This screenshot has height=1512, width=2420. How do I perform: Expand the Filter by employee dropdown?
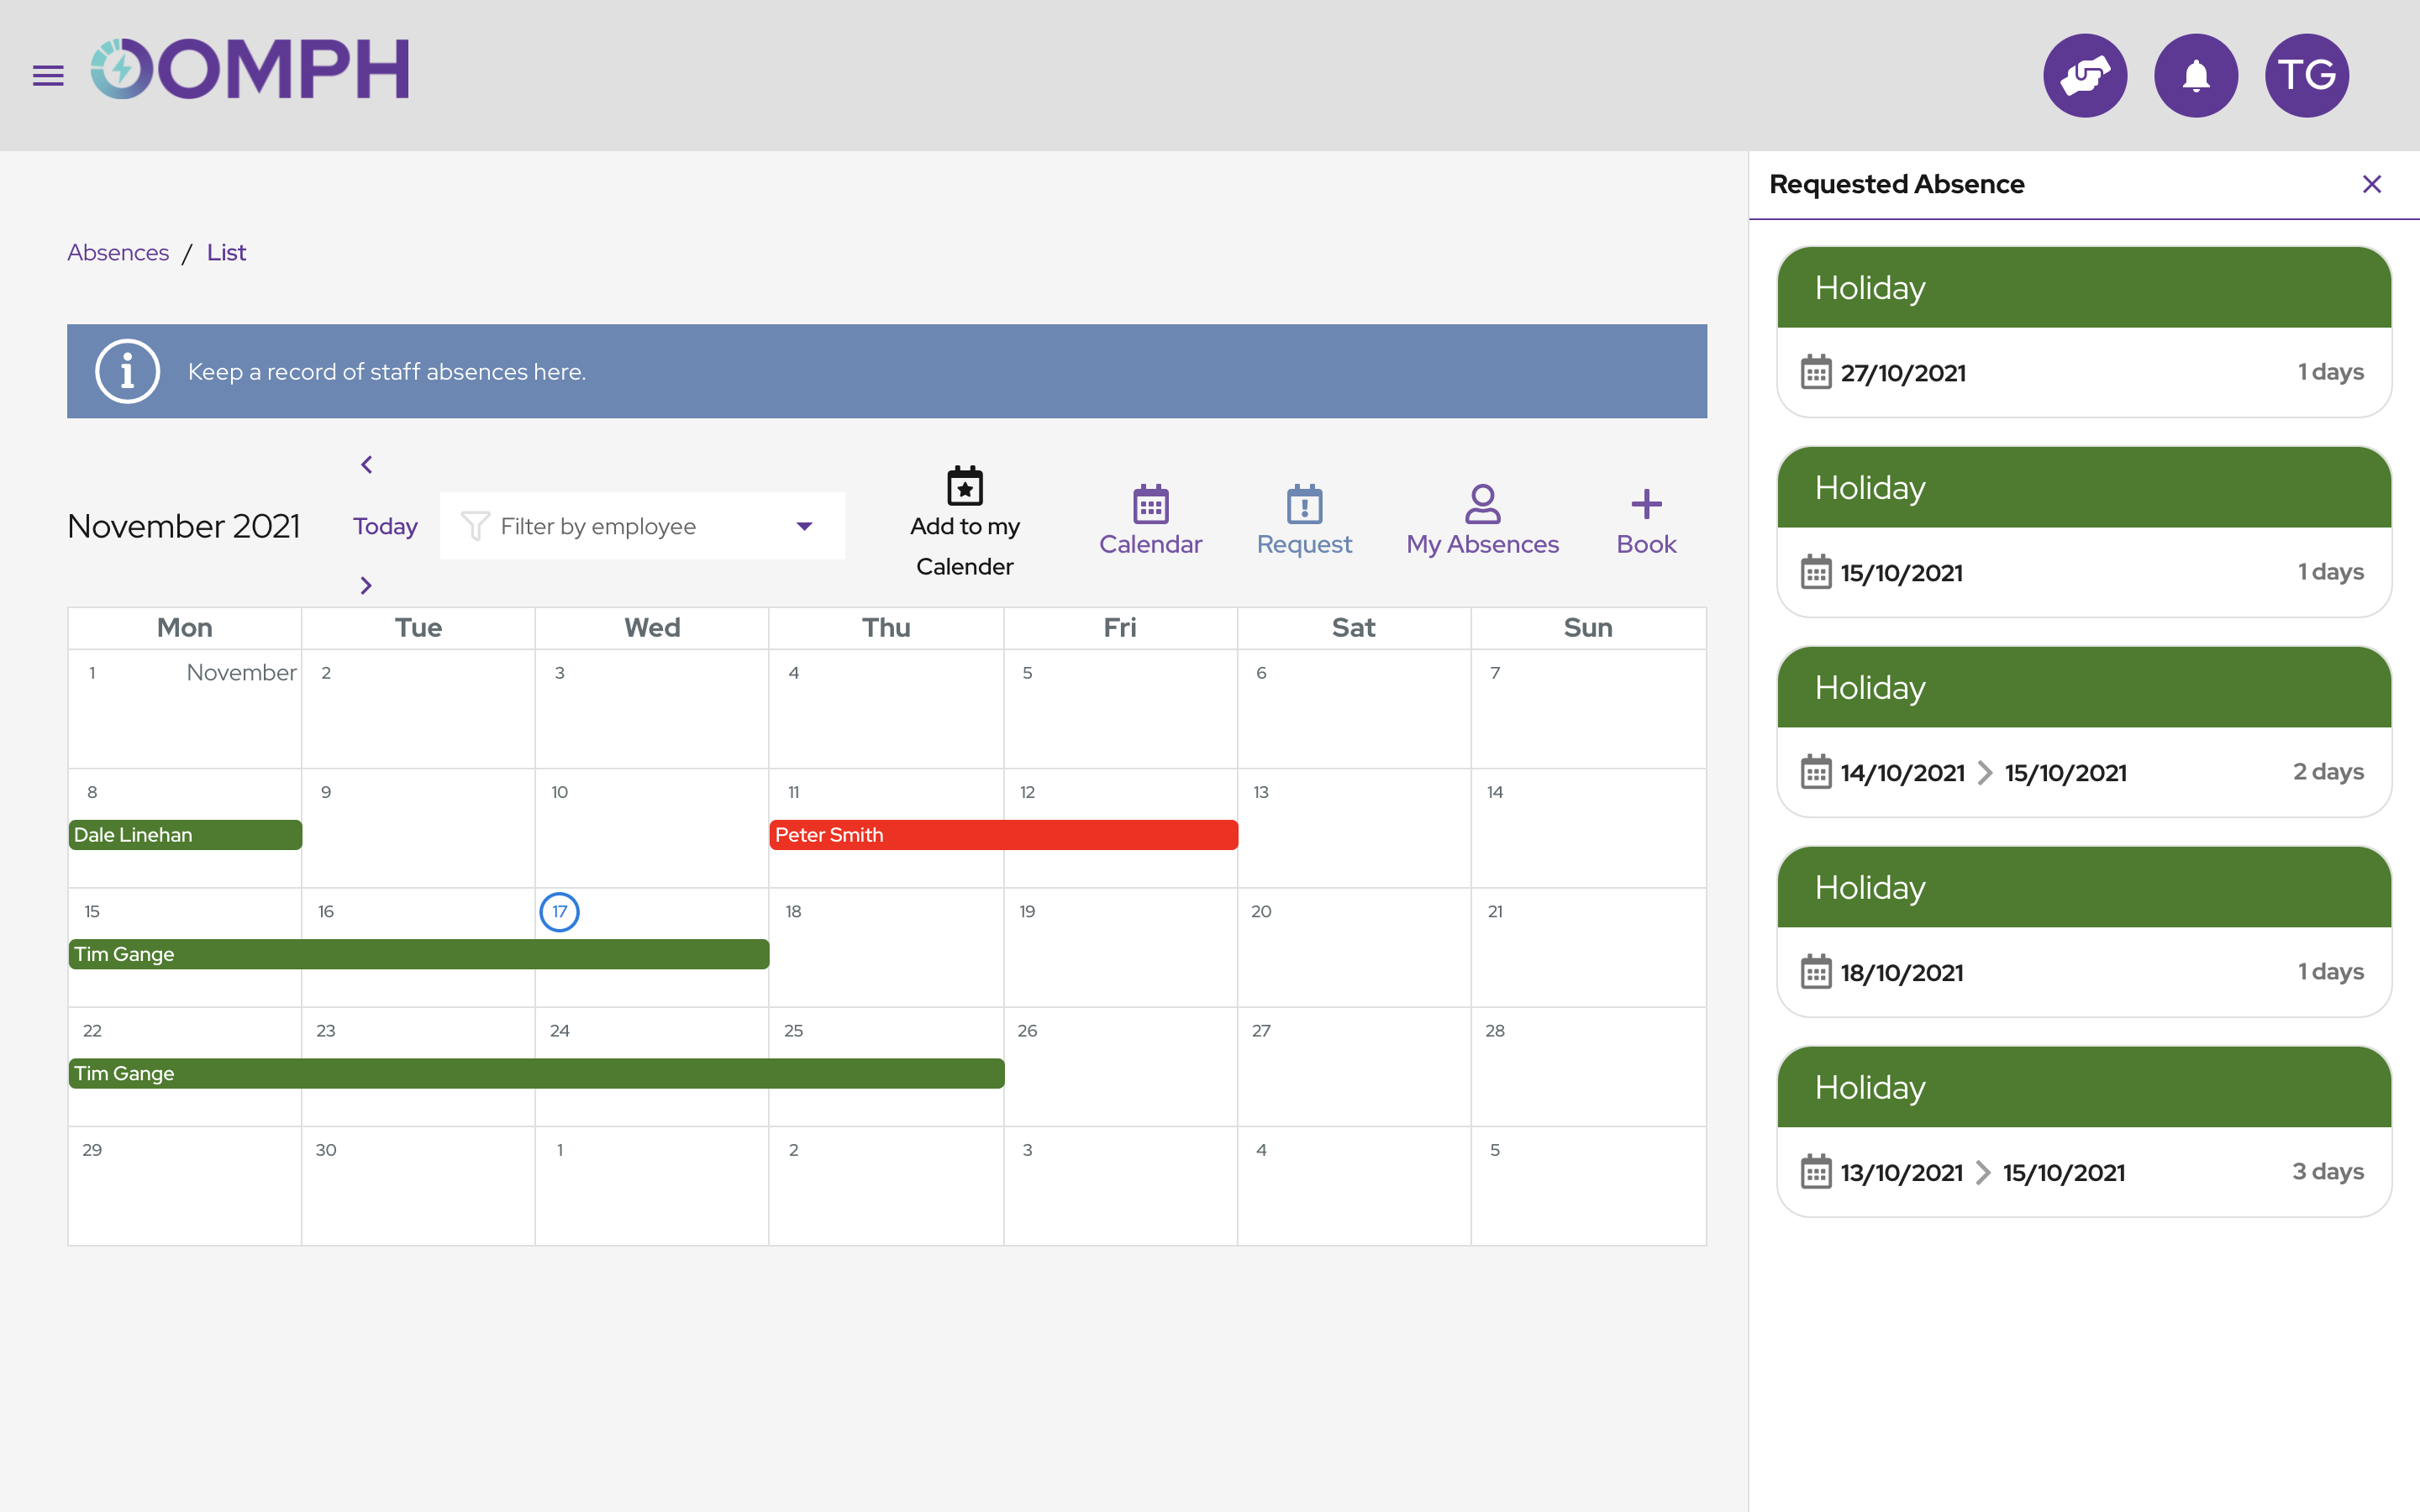642,526
